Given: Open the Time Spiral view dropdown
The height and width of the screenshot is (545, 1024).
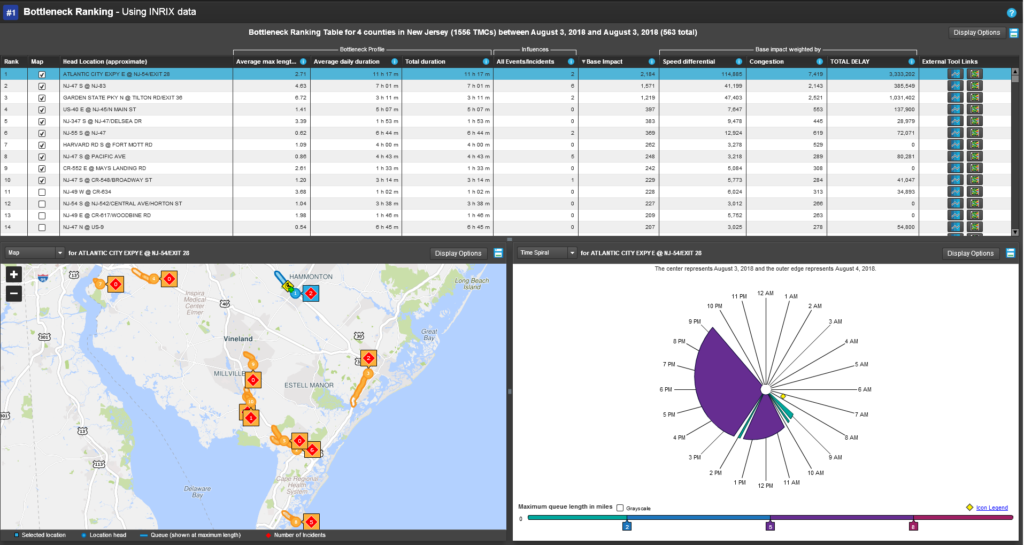Looking at the screenshot, I should coord(545,254).
